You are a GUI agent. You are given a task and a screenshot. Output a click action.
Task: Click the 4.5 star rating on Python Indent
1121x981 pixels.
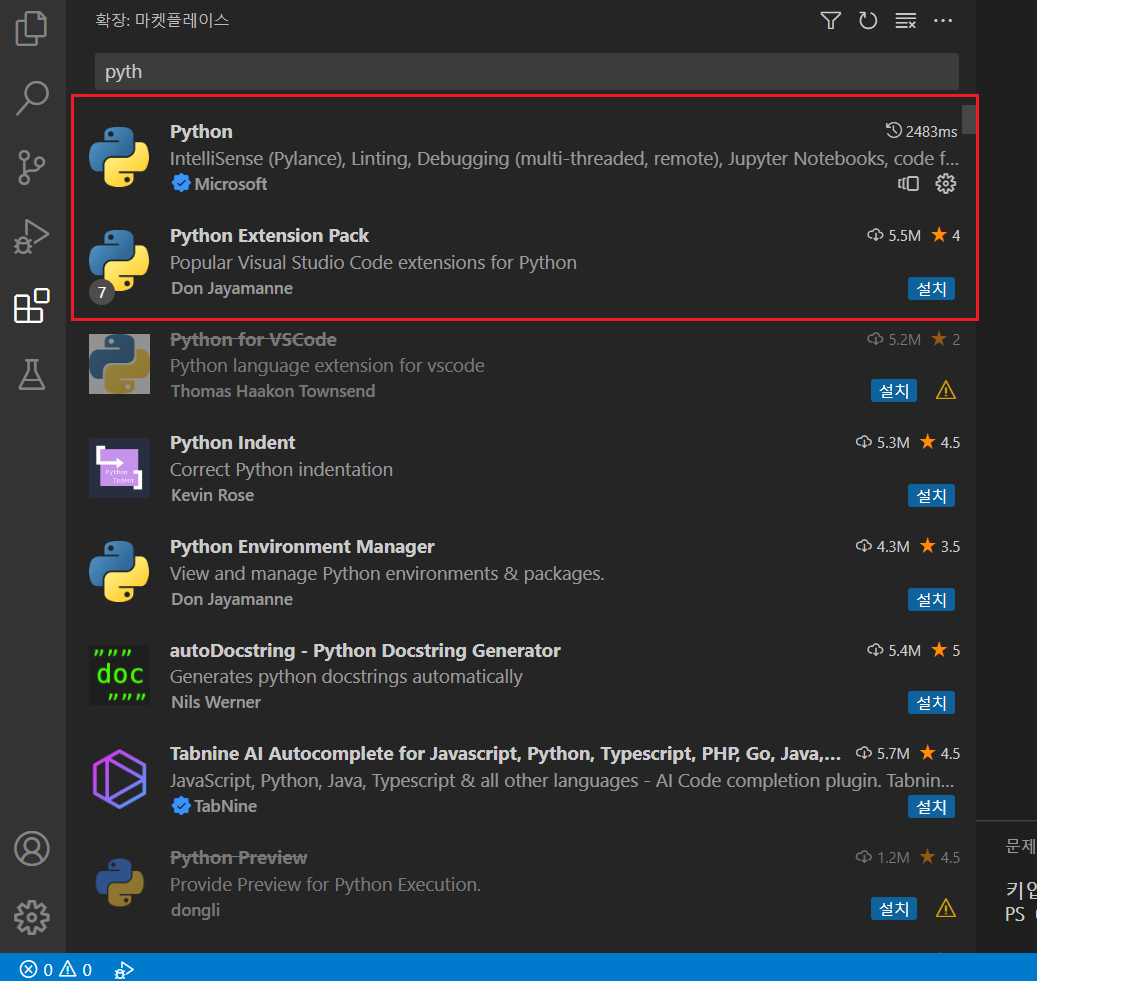(x=940, y=443)
